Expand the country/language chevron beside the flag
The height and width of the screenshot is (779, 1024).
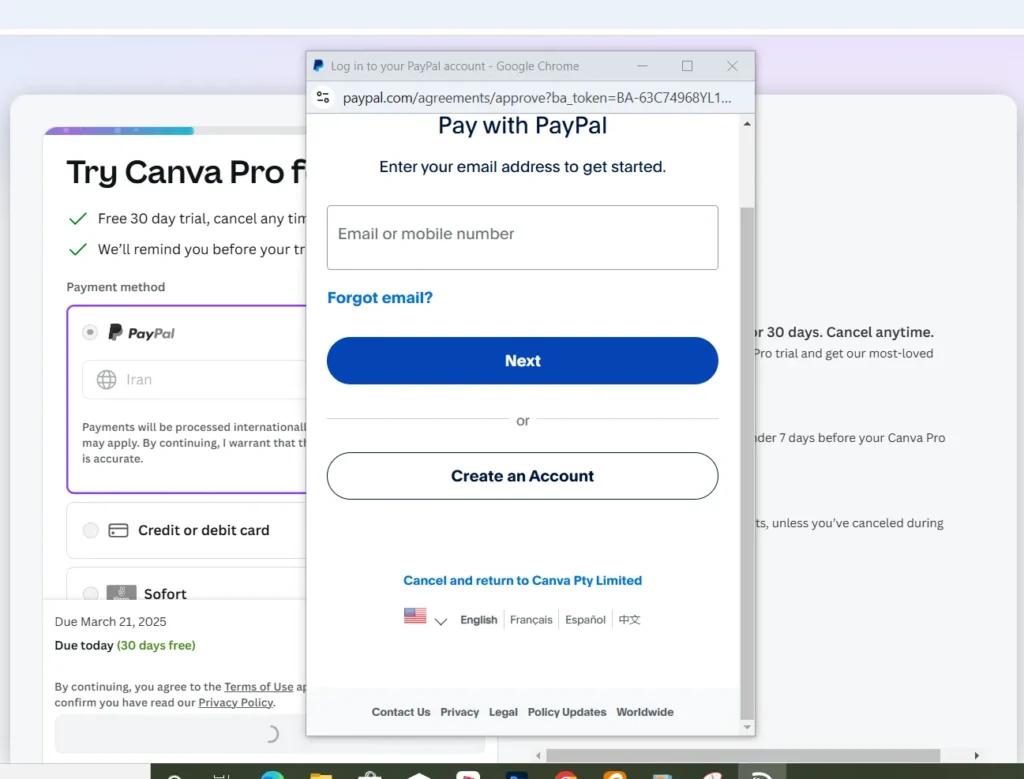[441, 621]
